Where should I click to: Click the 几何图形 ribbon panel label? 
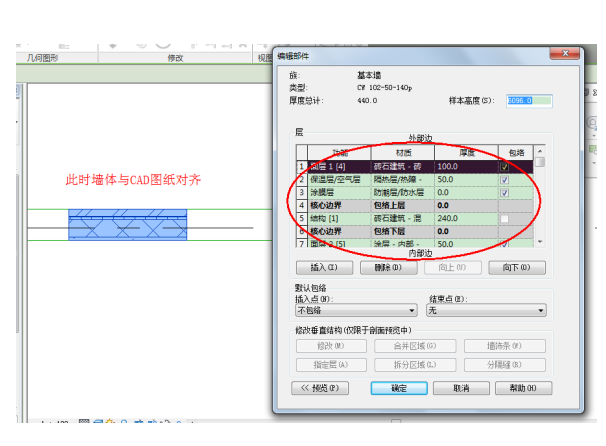(43, 58)
